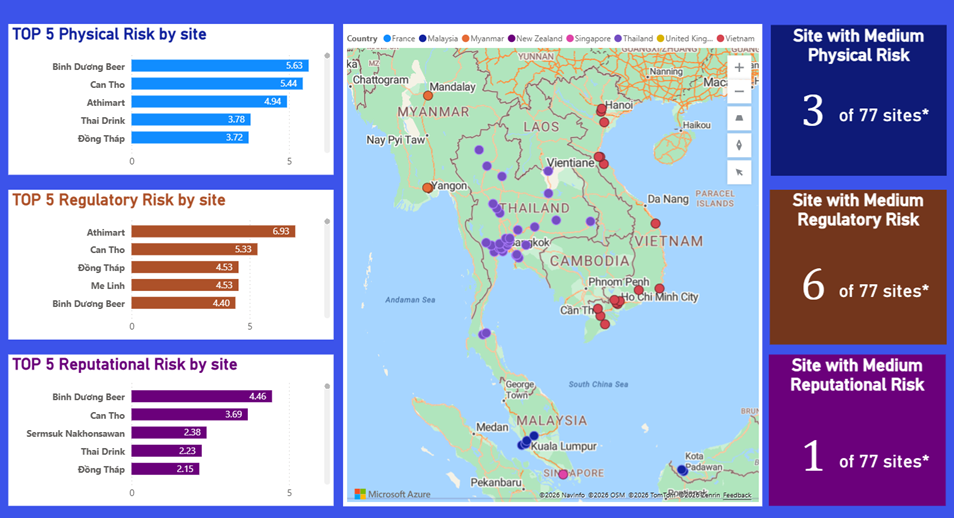The image size is (954, 518).
Task: Activate the map selection arrow tool
Action: click(739, 172)
